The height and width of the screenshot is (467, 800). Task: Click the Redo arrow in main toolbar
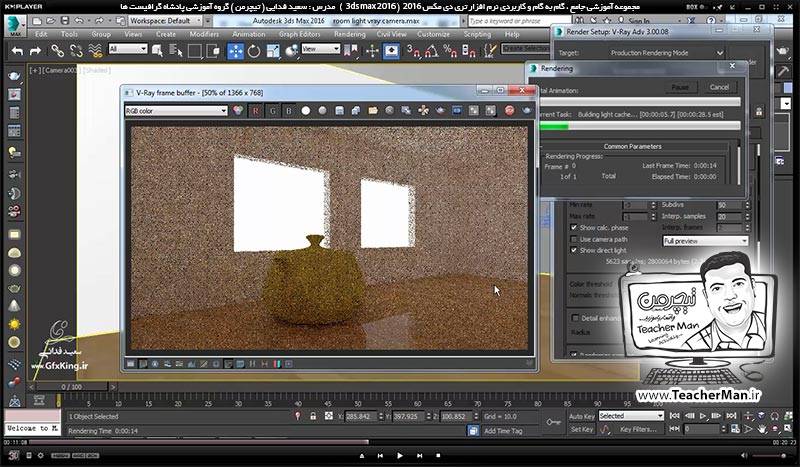pos(35,51)
